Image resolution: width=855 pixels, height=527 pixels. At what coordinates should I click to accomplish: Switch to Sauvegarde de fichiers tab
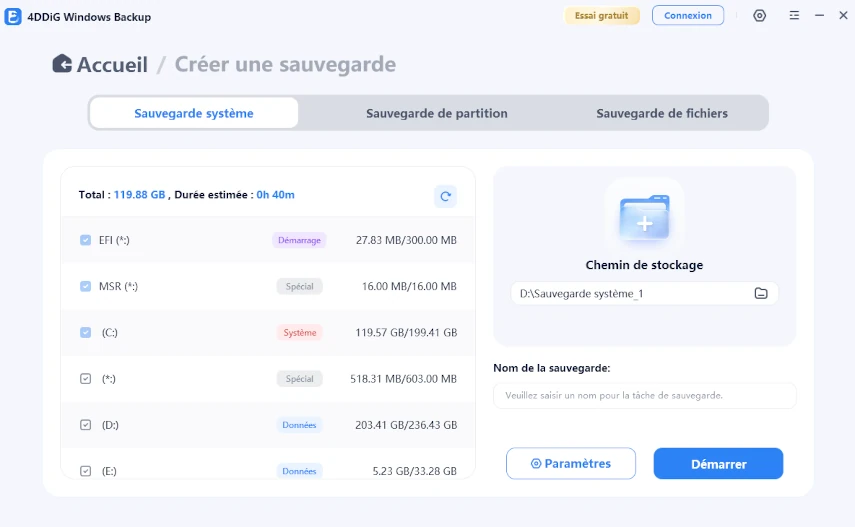[x=661, y=113]
